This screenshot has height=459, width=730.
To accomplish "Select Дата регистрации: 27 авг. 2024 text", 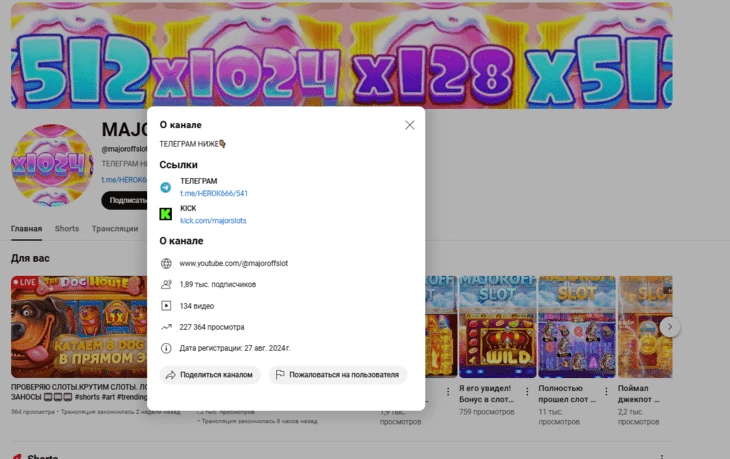I will [235, 348].
